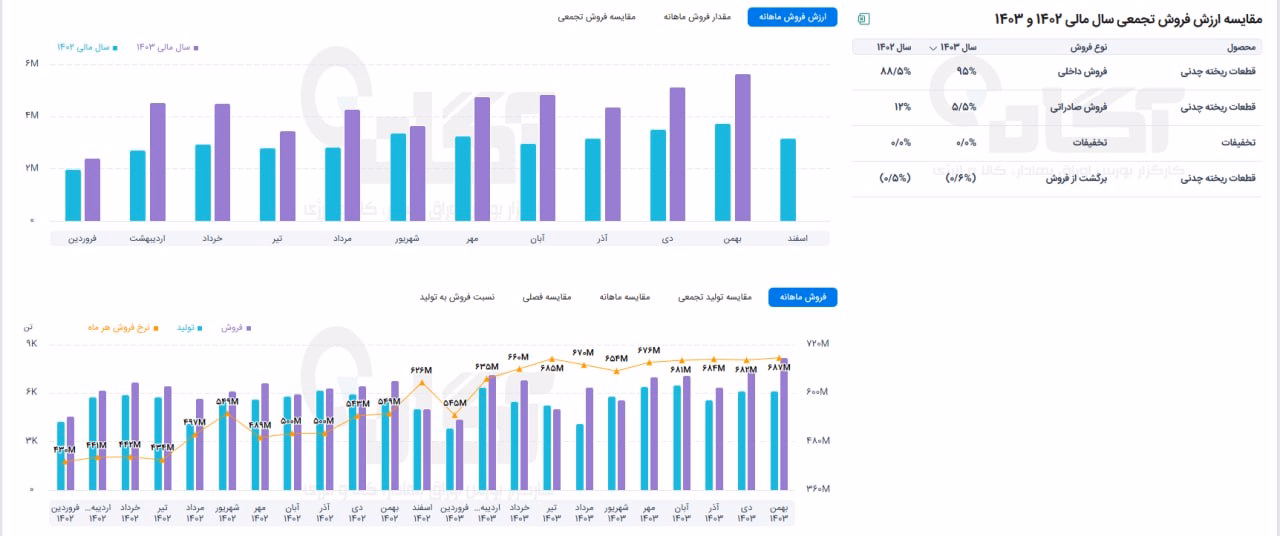Switch to the مقدار فروش ماهانه tab

click(697, 17)
